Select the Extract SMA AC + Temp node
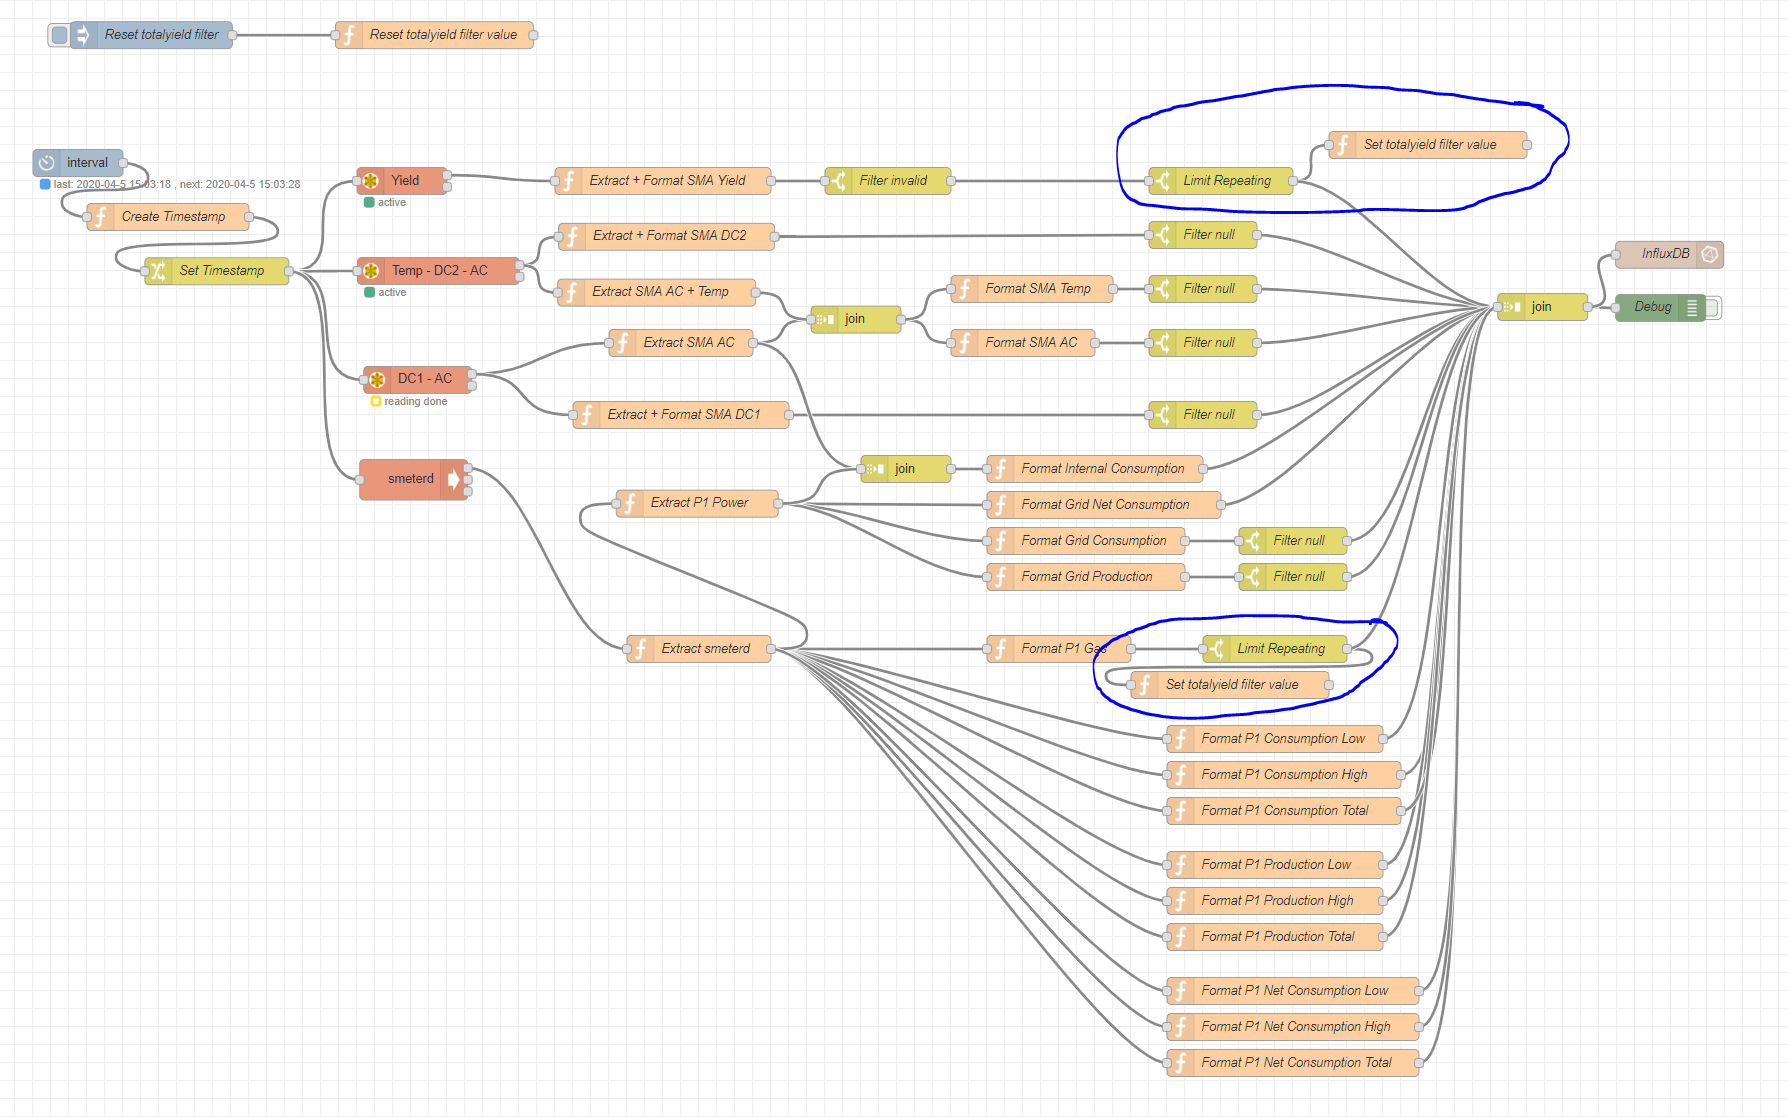 [x=657, y=292]
